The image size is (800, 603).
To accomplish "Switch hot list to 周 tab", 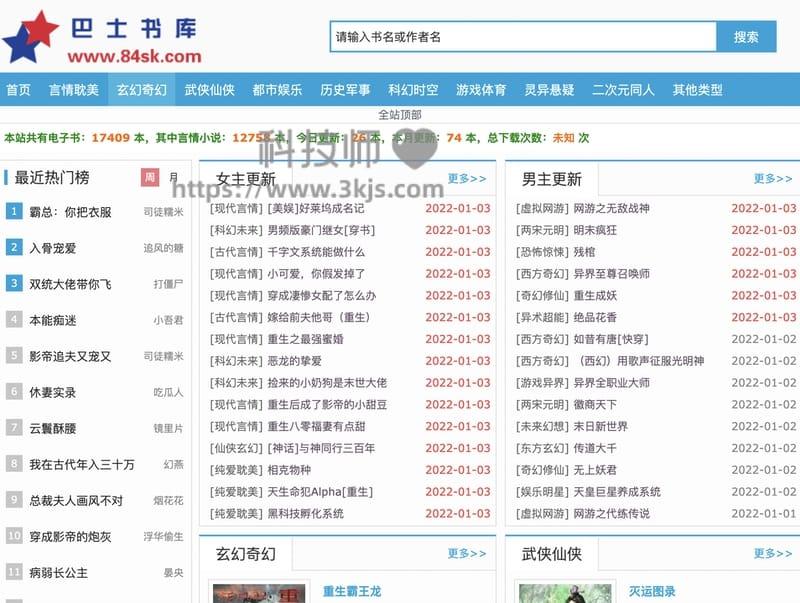I will pos(150,177).
